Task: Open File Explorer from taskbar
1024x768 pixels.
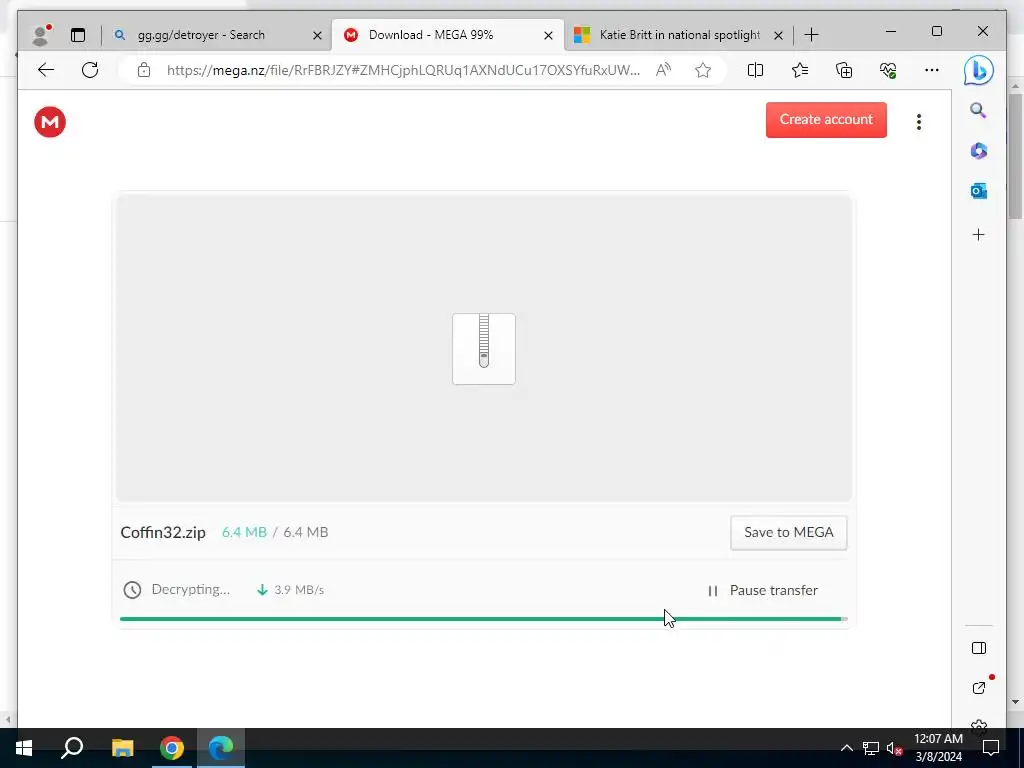Action: (x=122, y=748)
